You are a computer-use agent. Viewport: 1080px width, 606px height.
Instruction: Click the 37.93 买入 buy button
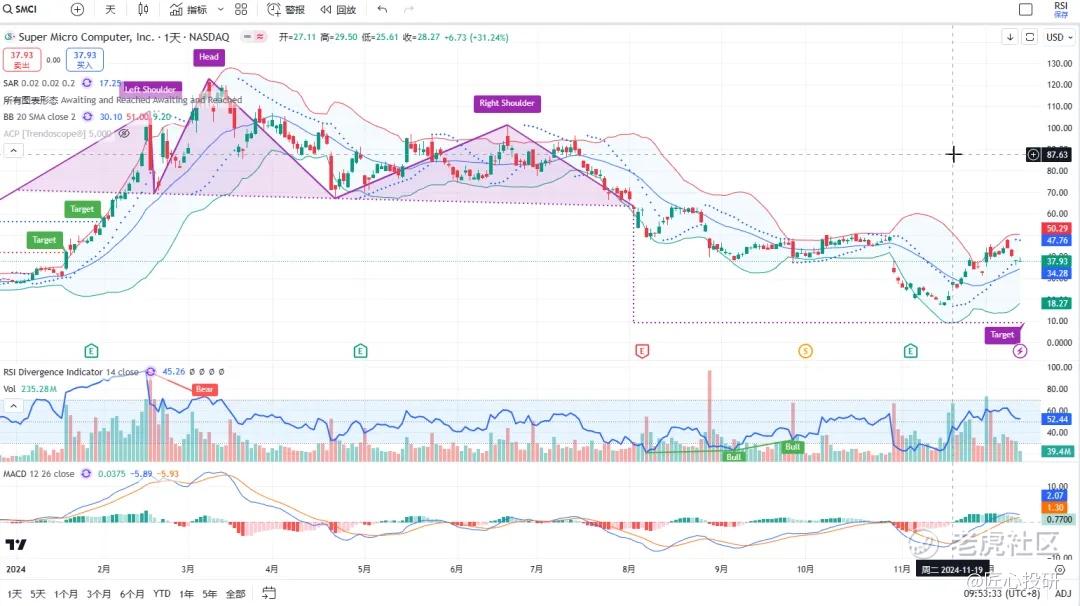[x=85, y=60]
